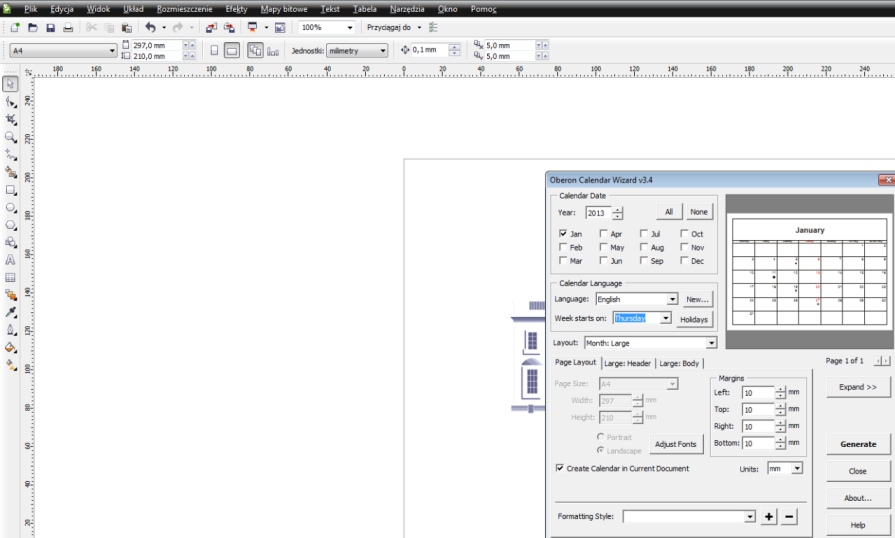Click the Holidays button
The image size is (895, 538).
pos(694,319)
